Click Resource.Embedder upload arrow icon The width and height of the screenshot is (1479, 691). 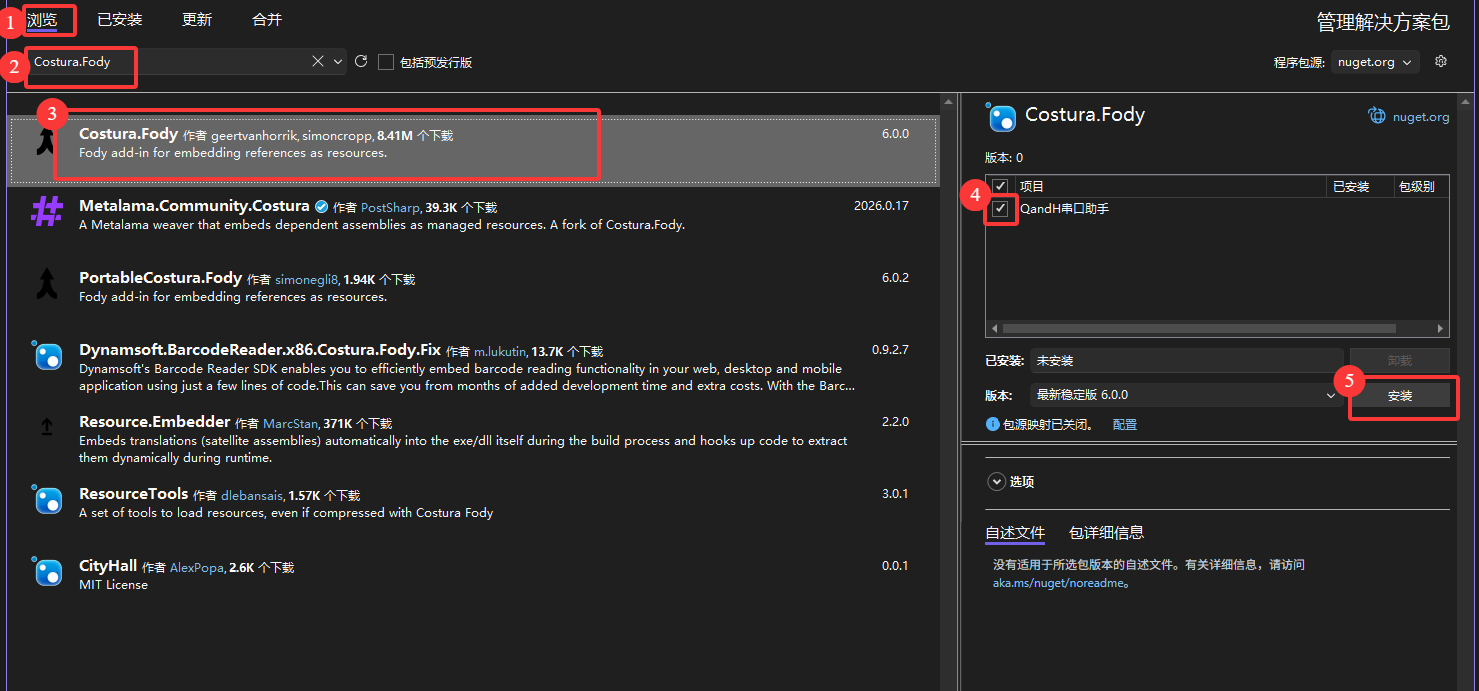click(47, 427)
